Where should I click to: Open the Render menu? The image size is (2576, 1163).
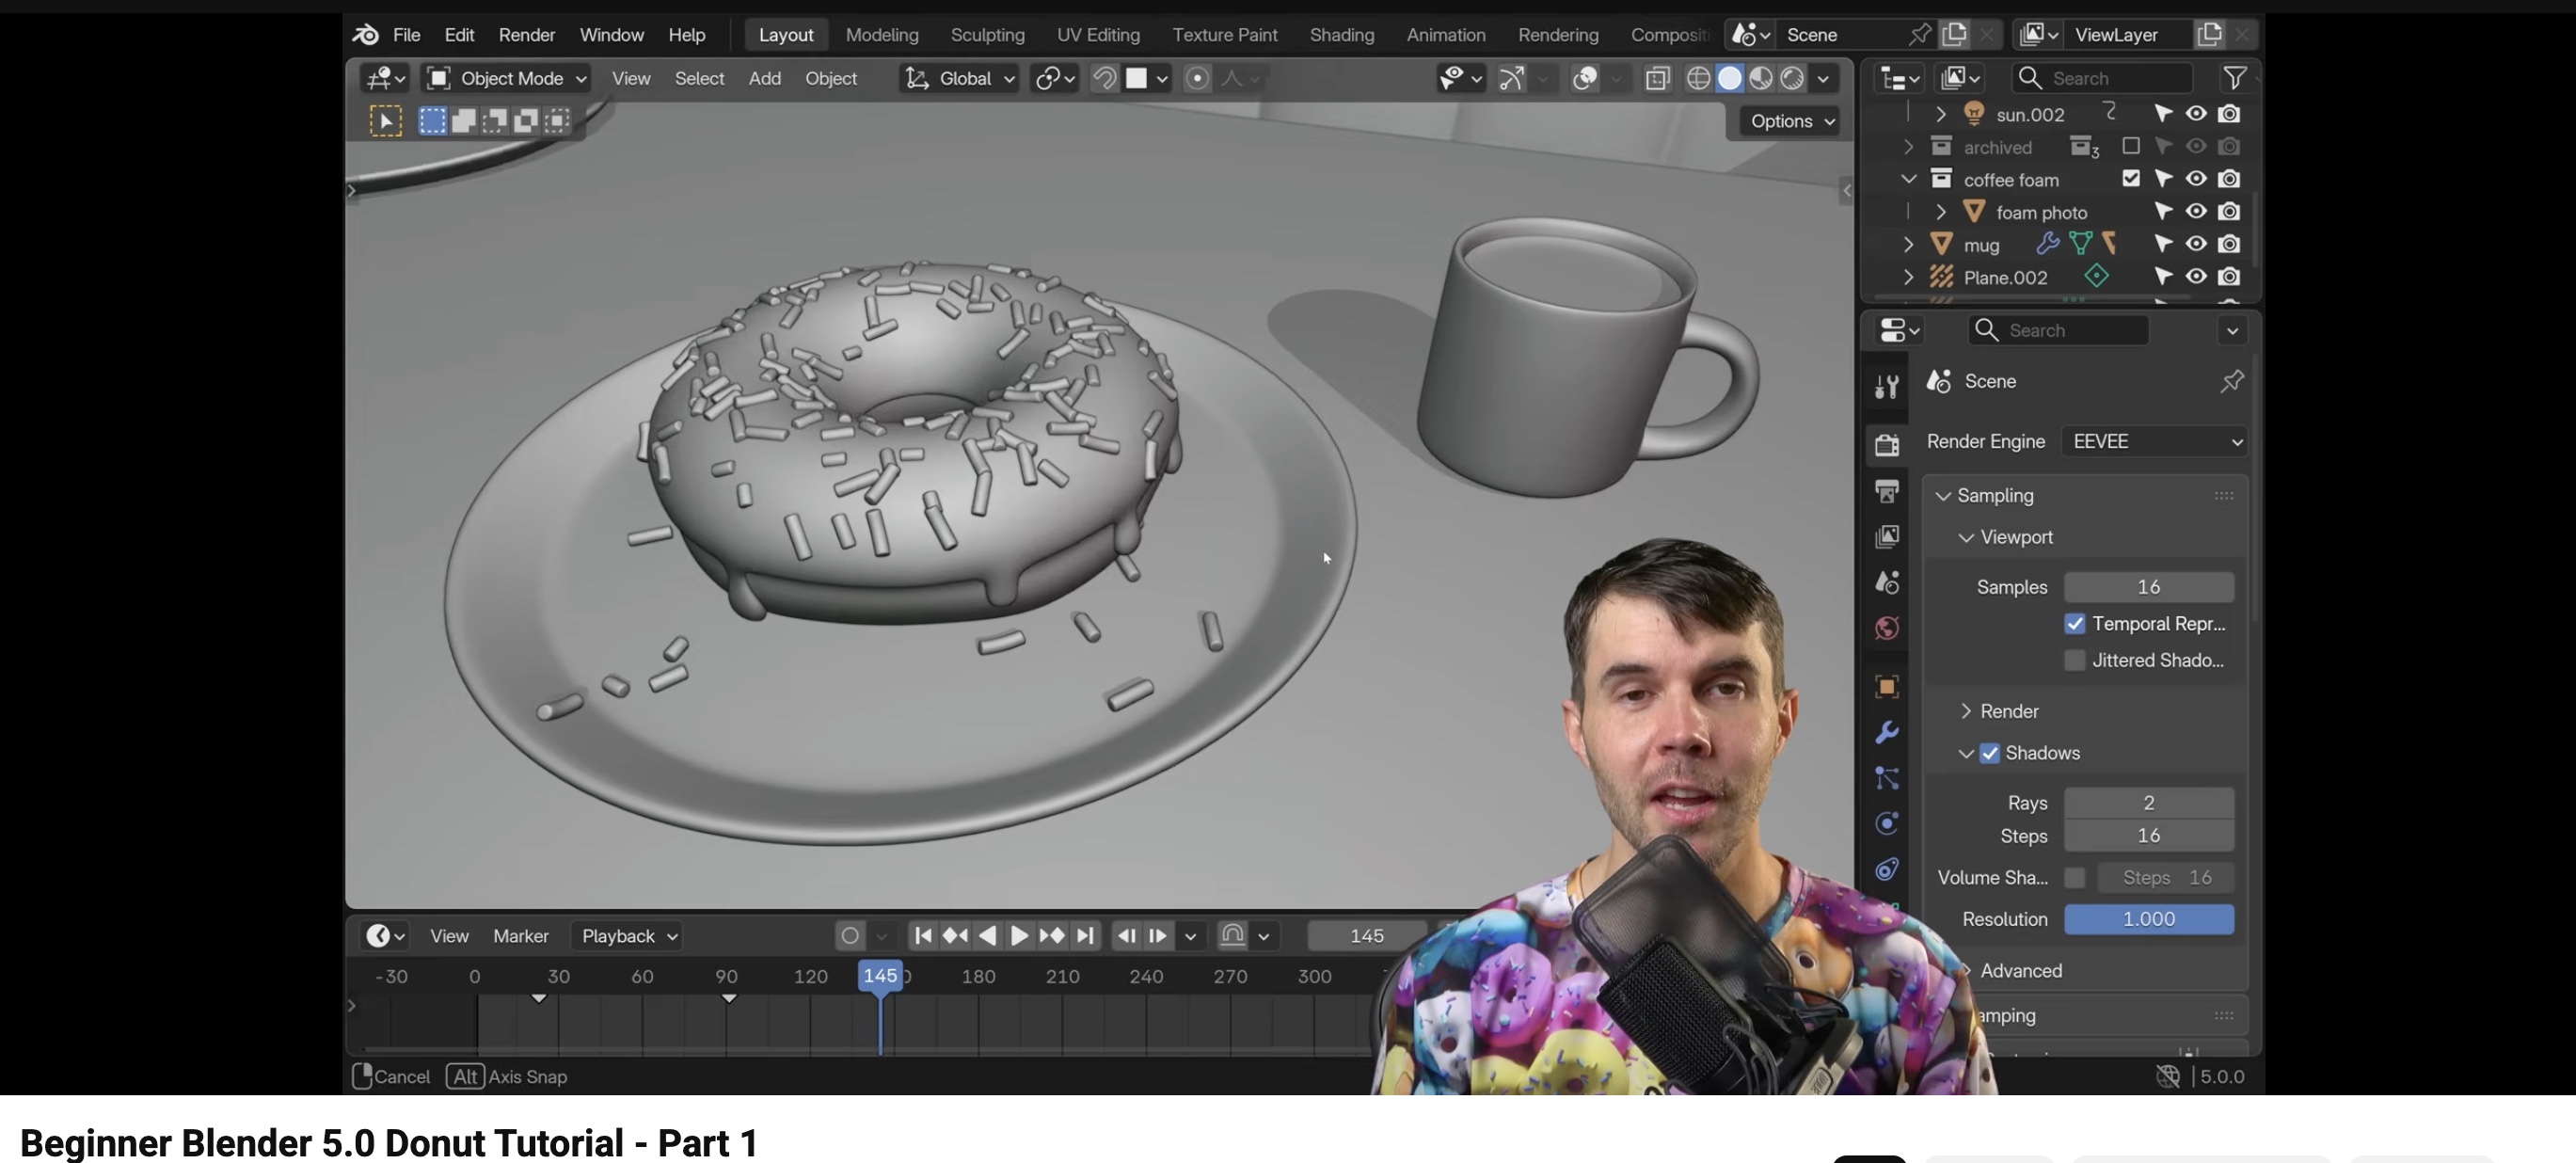click(x=526, y=35)
